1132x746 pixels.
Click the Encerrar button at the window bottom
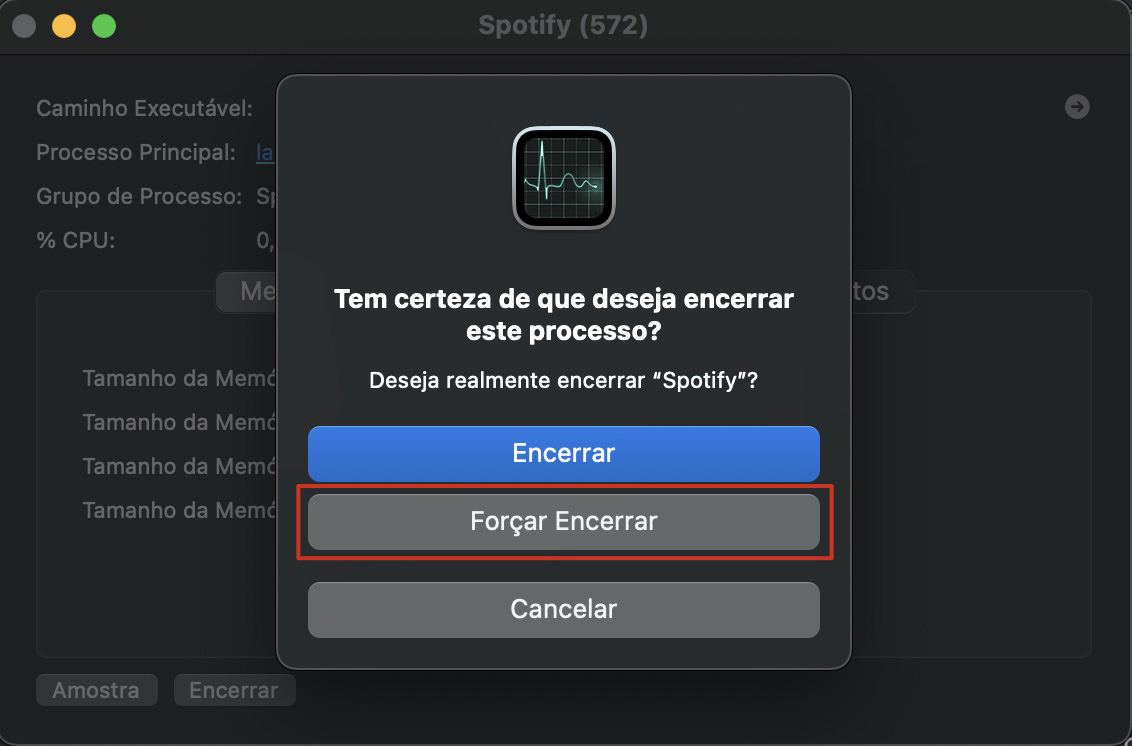(x=234, y=689)
